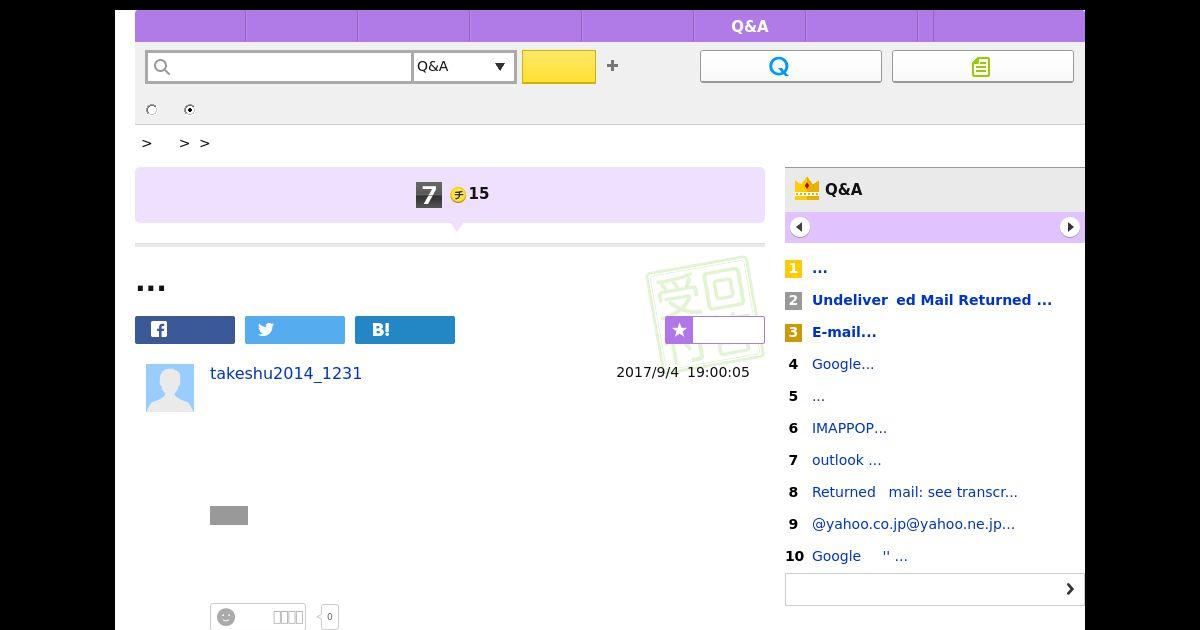Open the 'outlook ...' ranking link
This screenshot has height=630, width=1200.
pos(846,460)
